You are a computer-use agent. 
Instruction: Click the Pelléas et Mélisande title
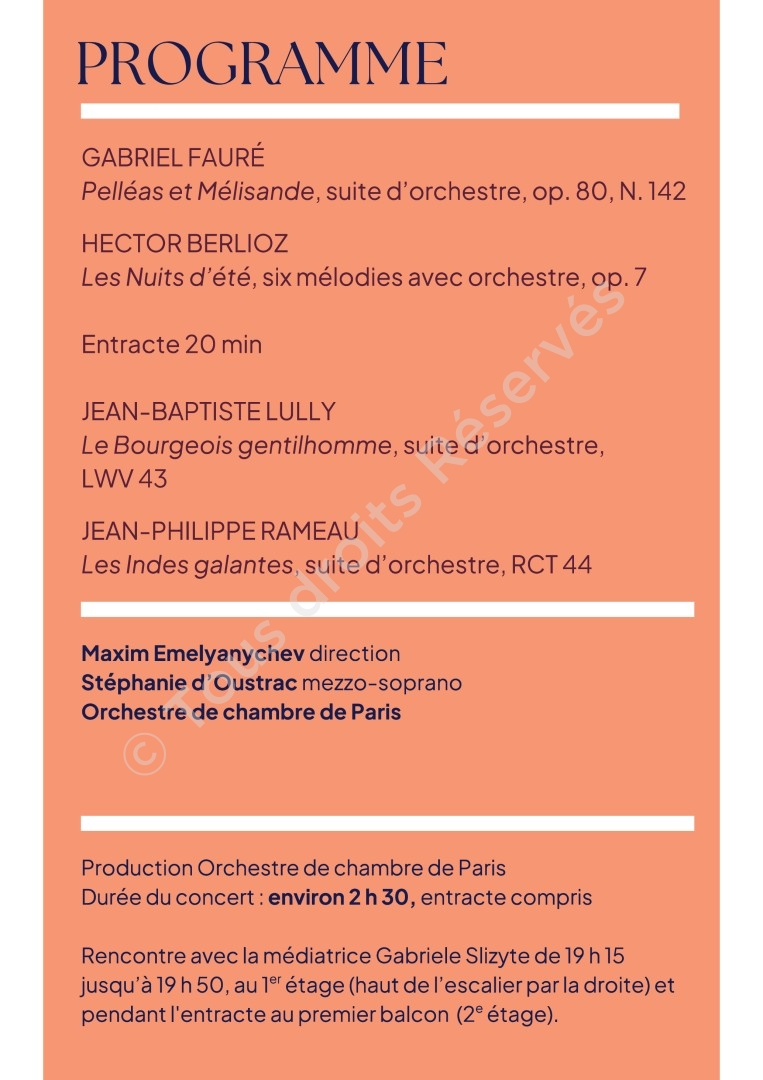198,191
